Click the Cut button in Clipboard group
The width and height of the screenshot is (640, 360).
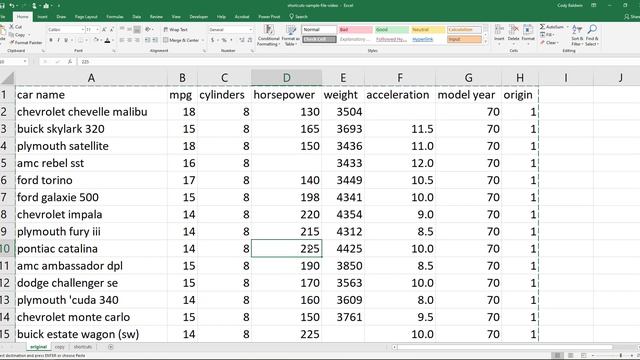click(16, 27)
